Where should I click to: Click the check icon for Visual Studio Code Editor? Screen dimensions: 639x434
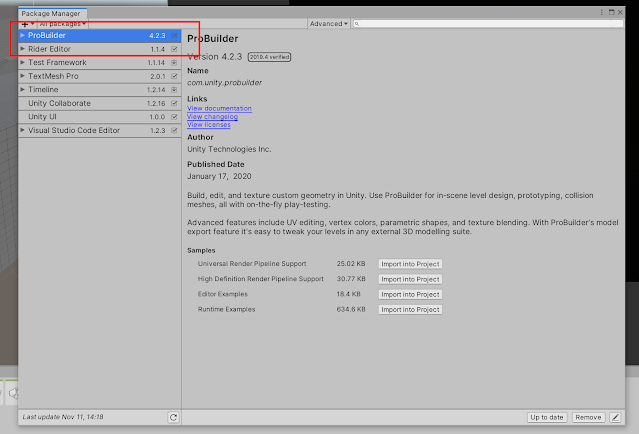tap(174, 130)
